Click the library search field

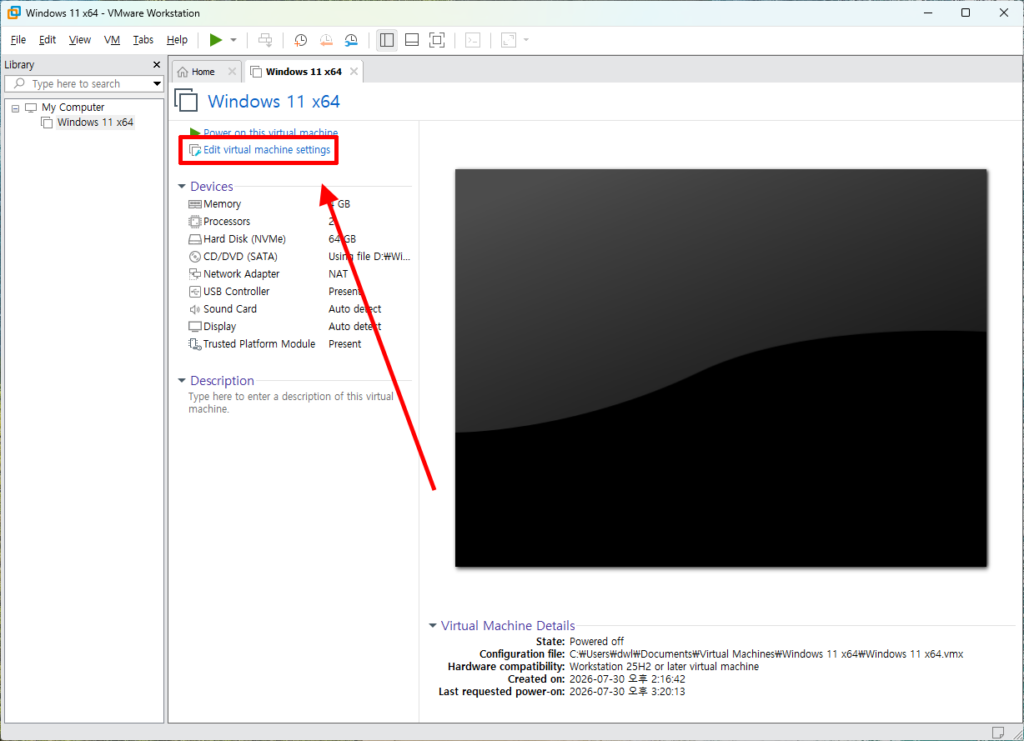[84, 84]
